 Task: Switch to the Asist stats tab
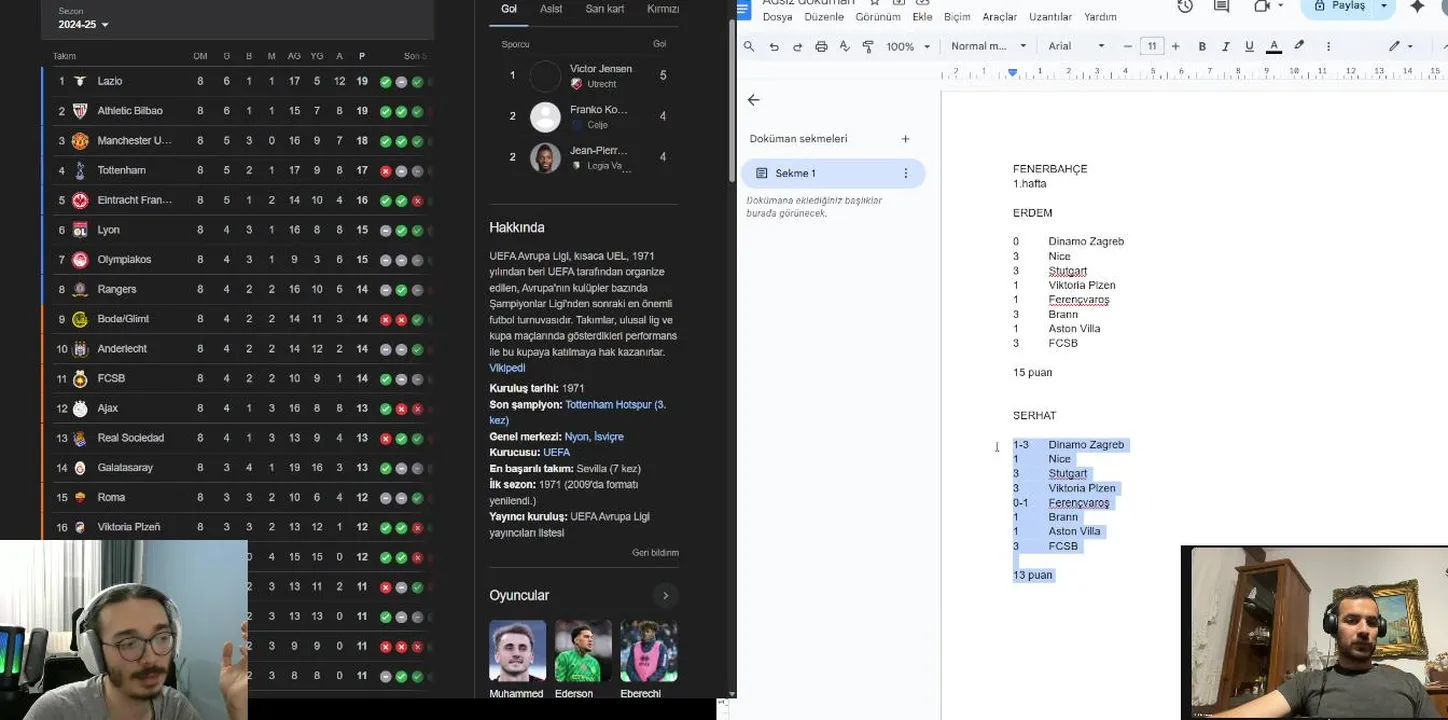coord(551,9)
